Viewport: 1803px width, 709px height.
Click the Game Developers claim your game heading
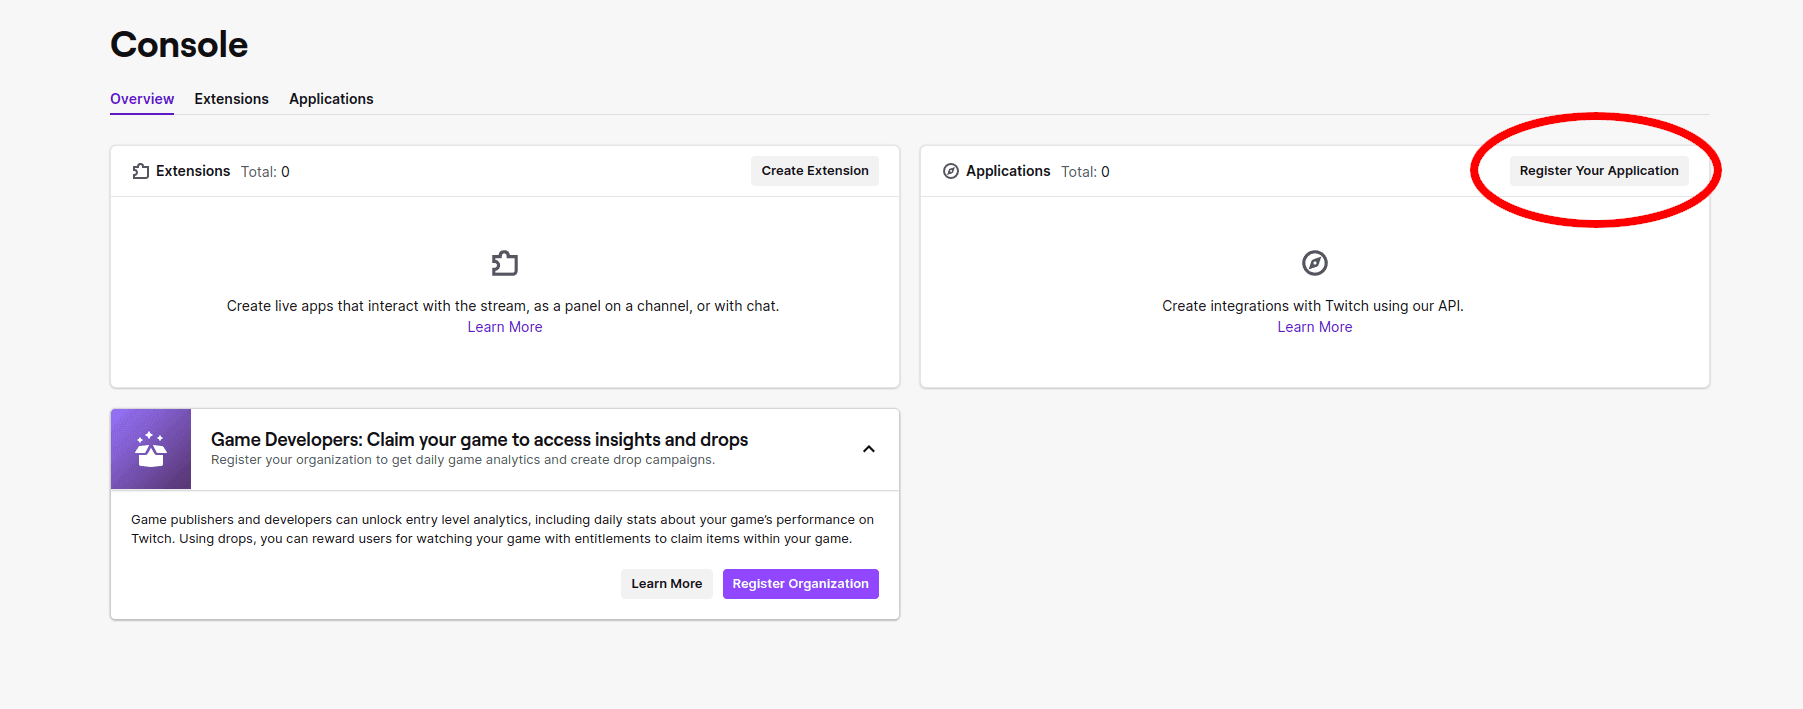(479, 440)
